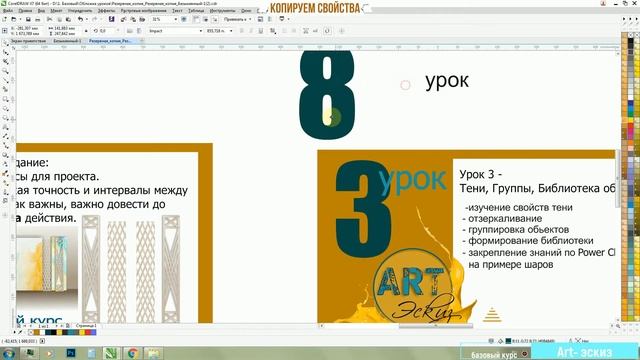
Task: Open the zoom level dropdown
Action: point(176,19)
